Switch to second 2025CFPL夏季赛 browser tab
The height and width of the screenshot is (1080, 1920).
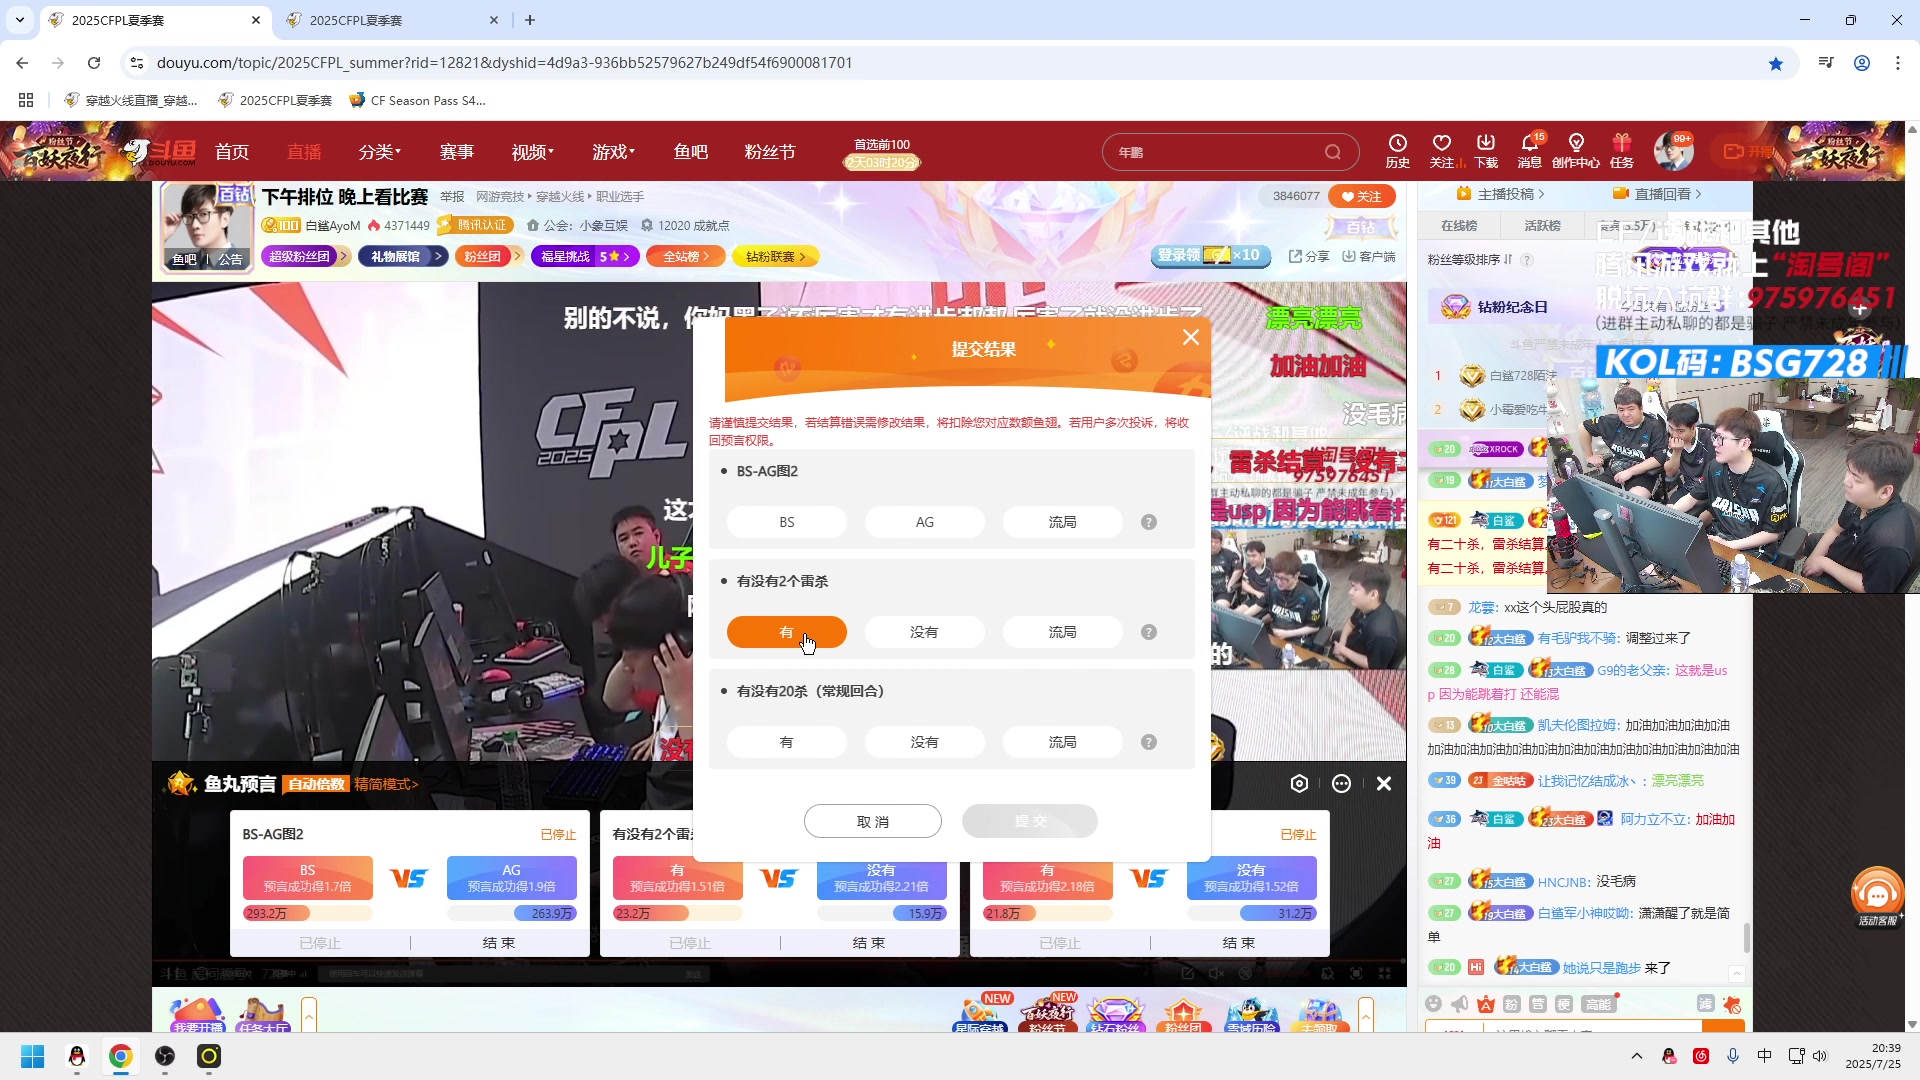pos(392,20)
